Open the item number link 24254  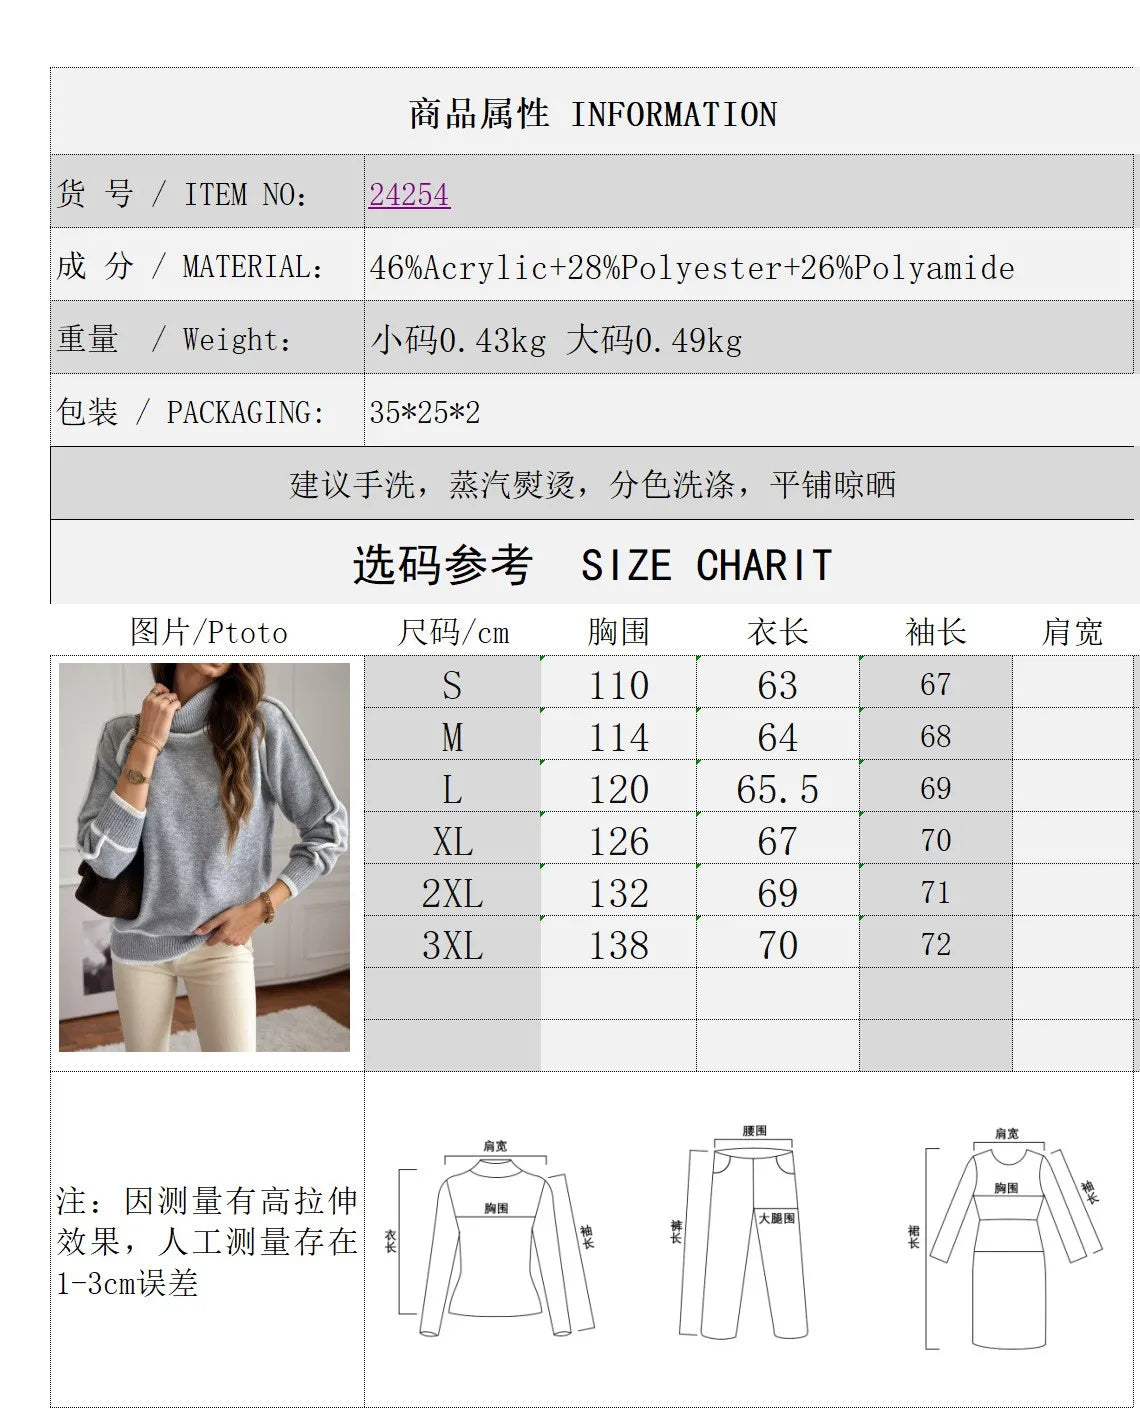(409, 194)
